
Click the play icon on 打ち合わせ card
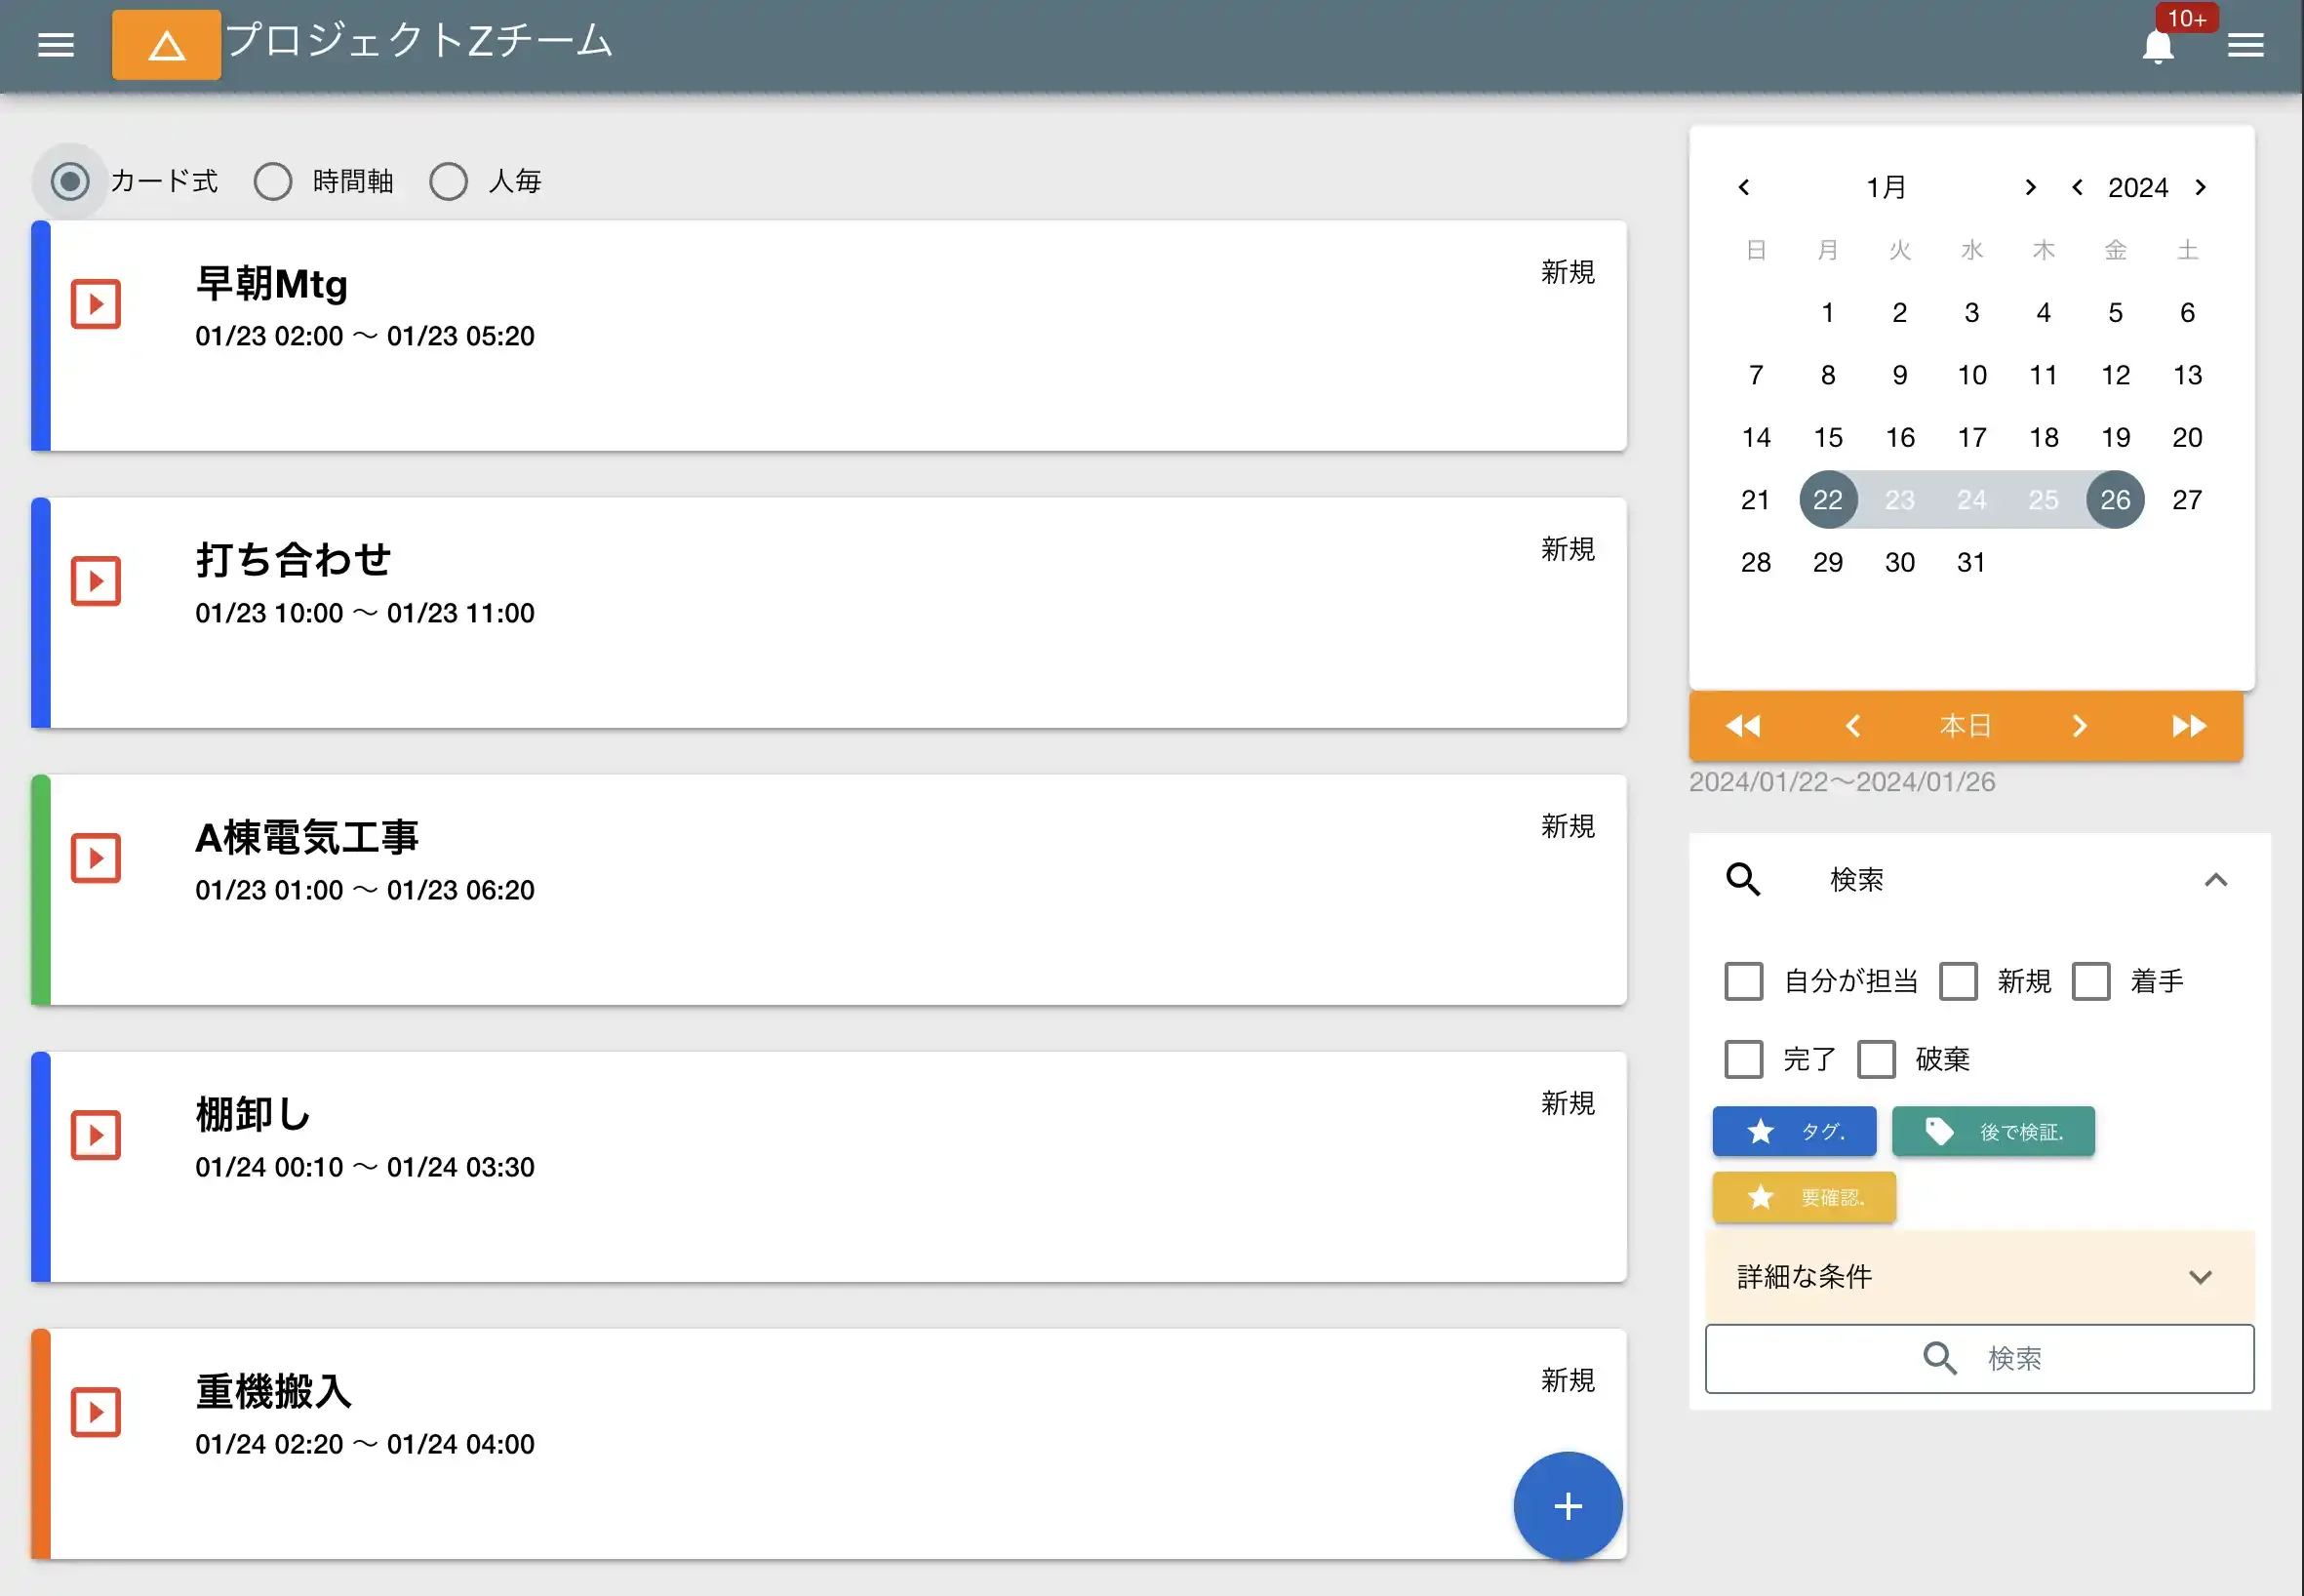pyautogui.click(x=95, y=580)
